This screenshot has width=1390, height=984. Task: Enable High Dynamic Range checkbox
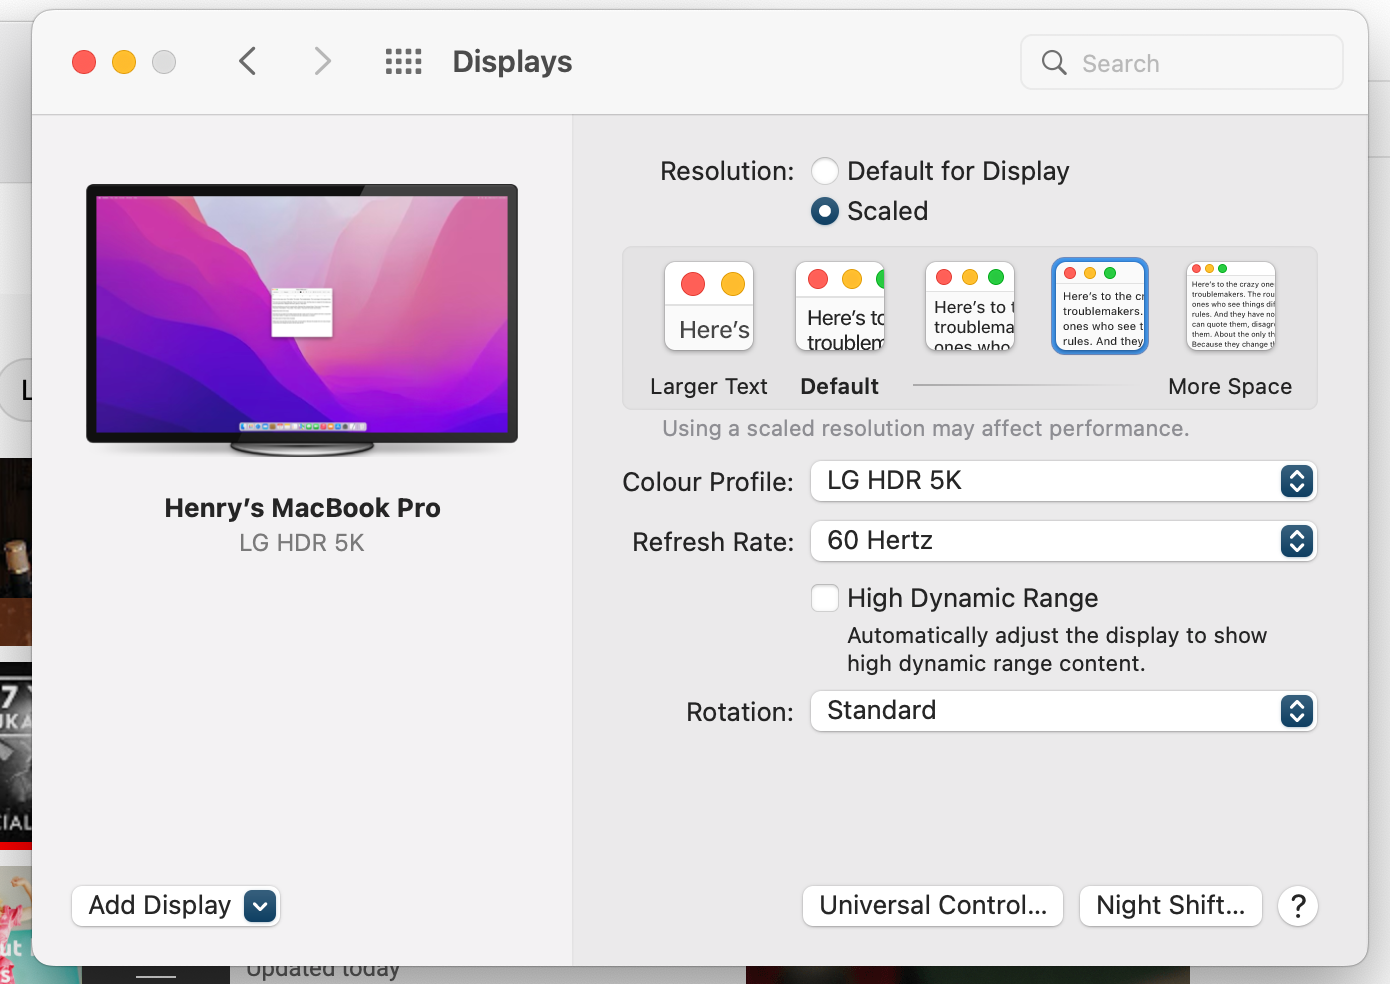point(825,598)
